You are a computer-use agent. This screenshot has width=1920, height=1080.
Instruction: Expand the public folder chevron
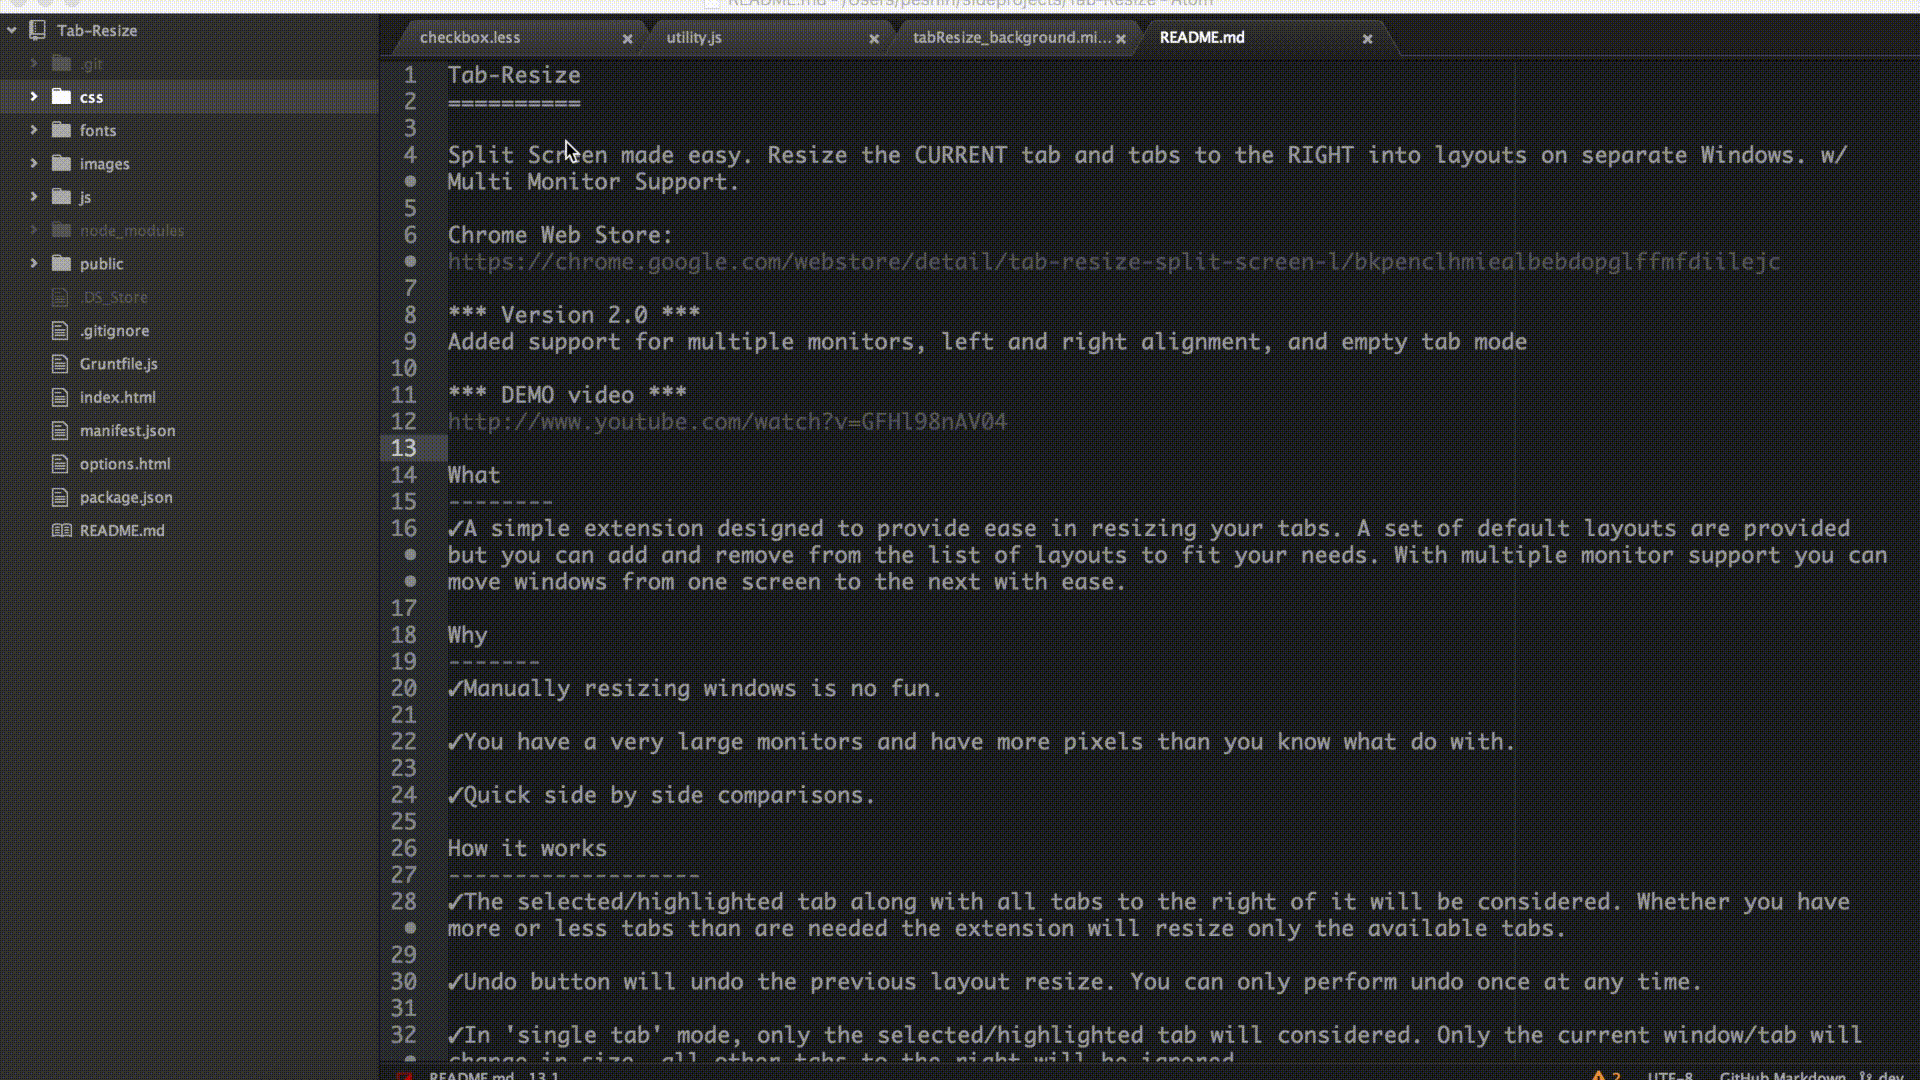pyautogui.click(x=34, y=264)
